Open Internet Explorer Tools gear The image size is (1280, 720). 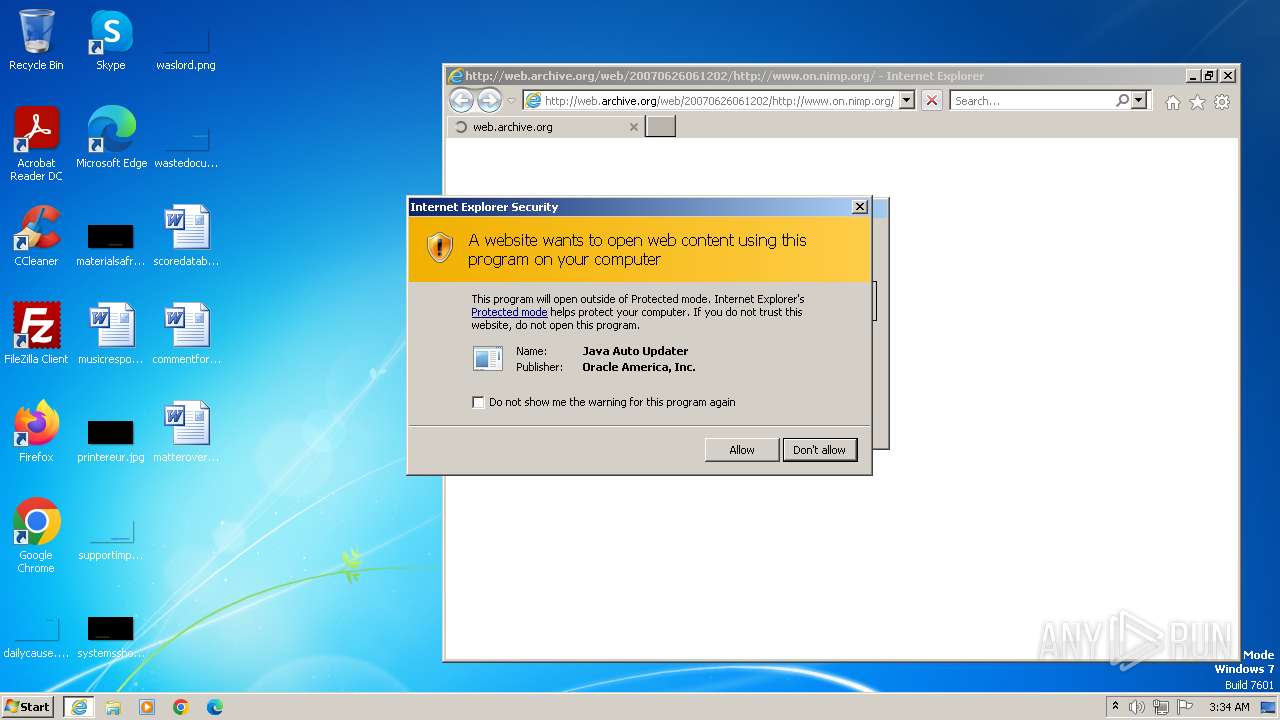(1222, 102)
